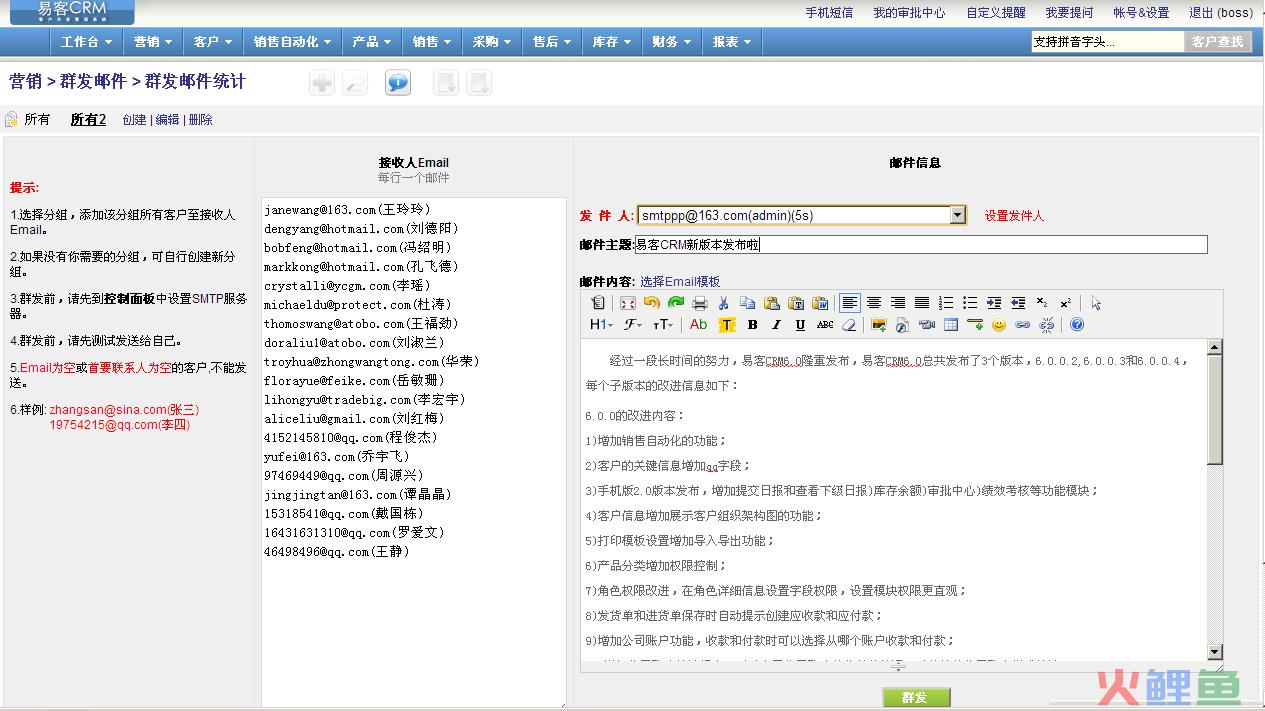
Task: Toggle bold formatting
Action: click(752, 325)
